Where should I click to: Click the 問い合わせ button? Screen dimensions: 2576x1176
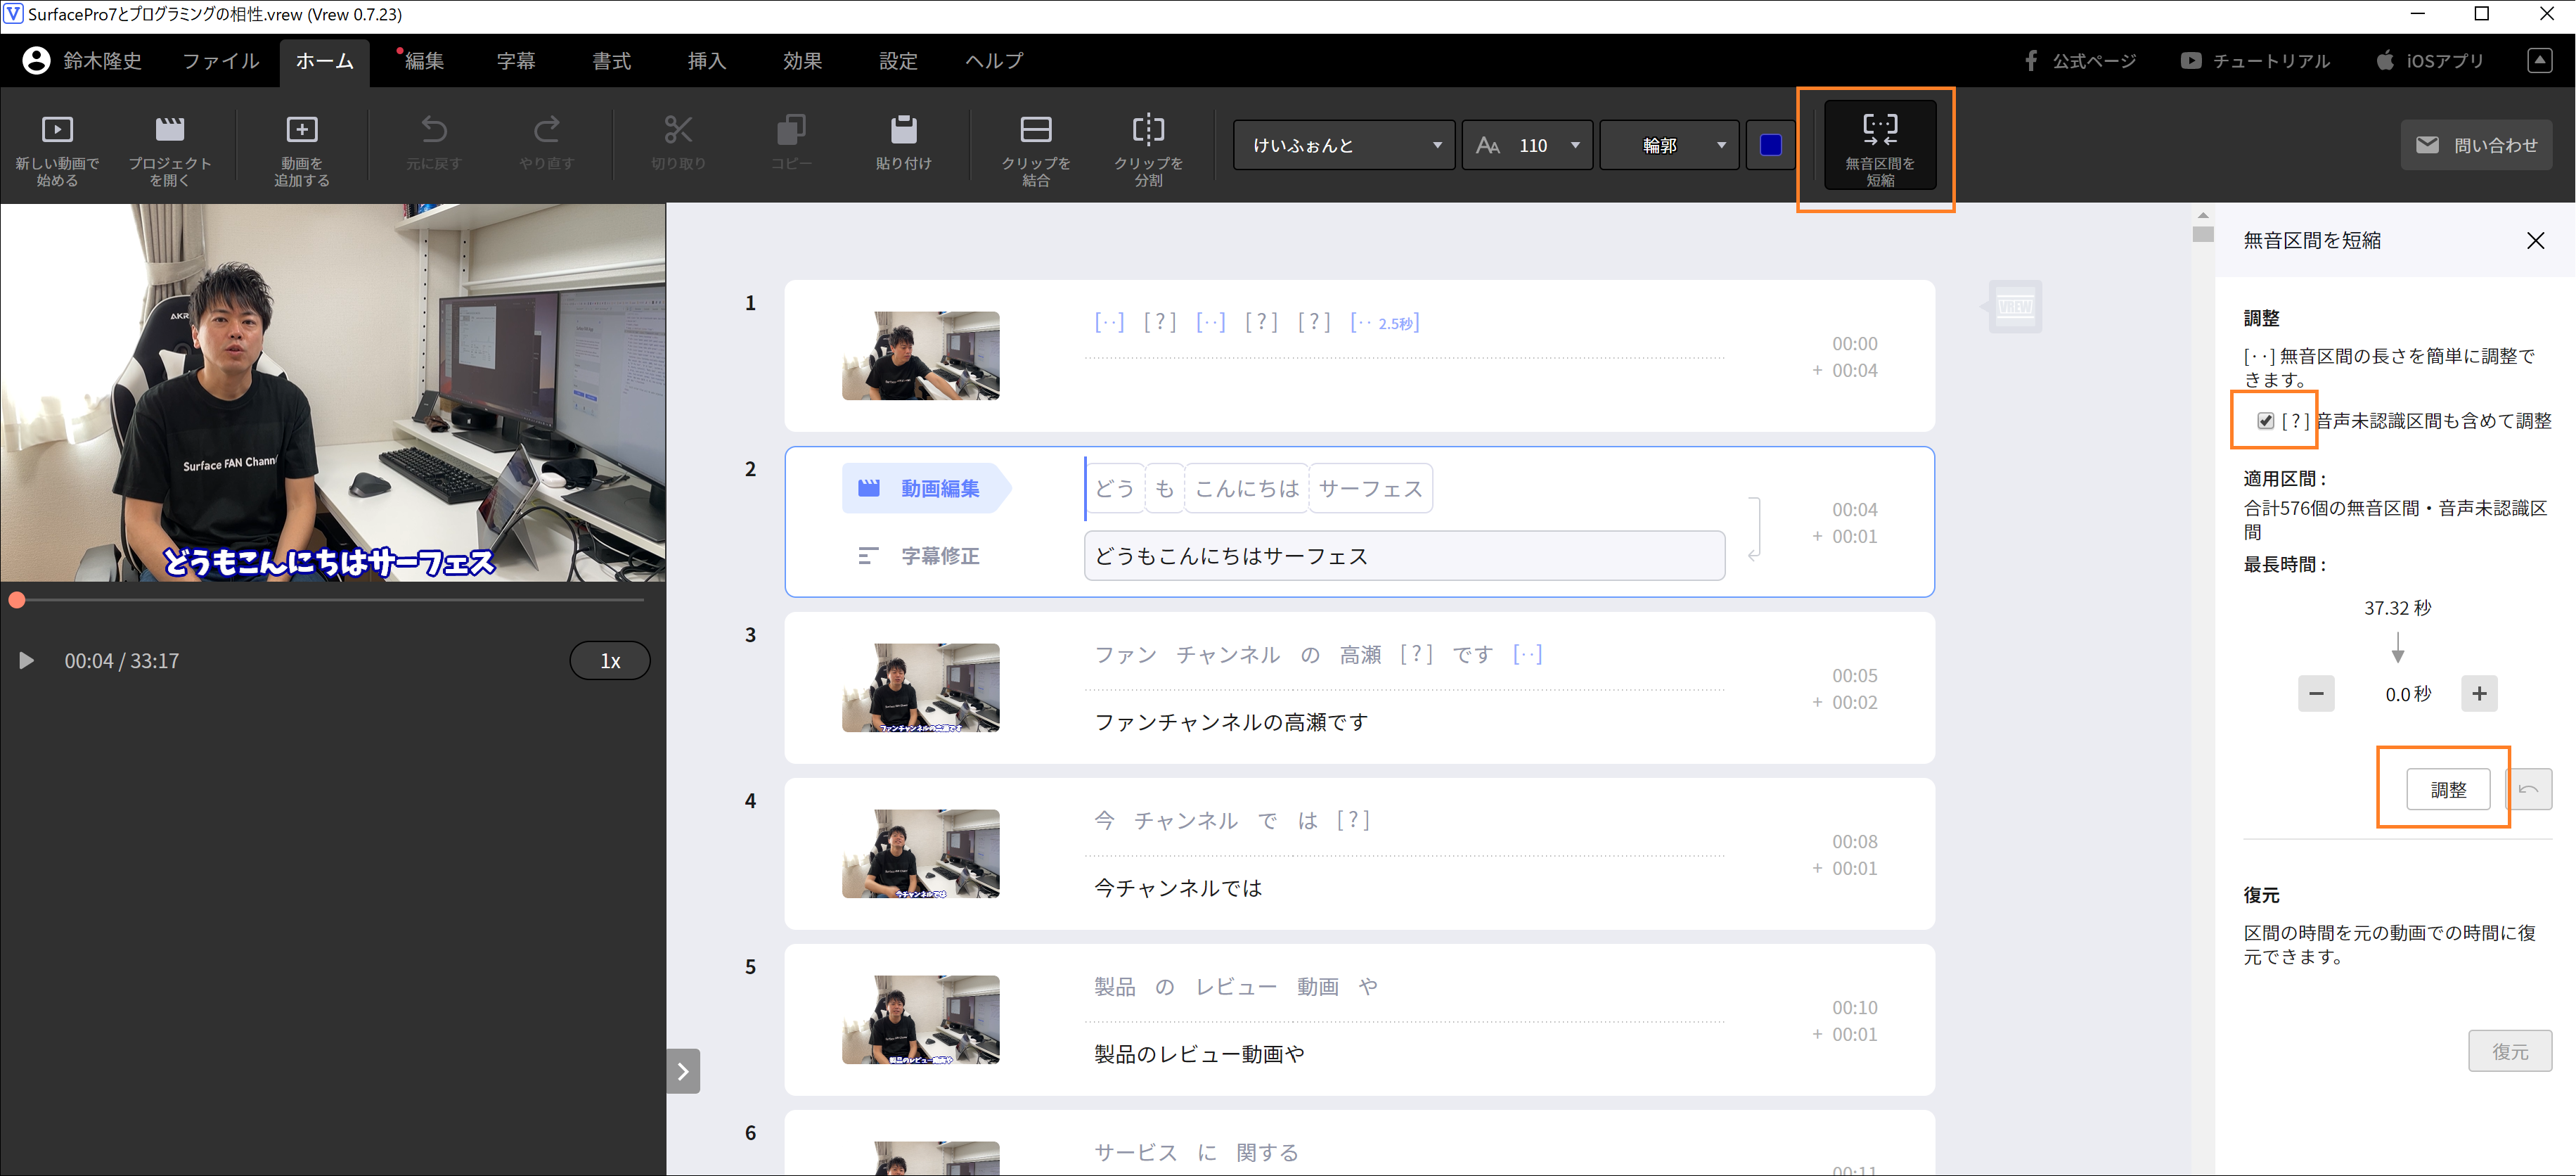point(2476,146)
